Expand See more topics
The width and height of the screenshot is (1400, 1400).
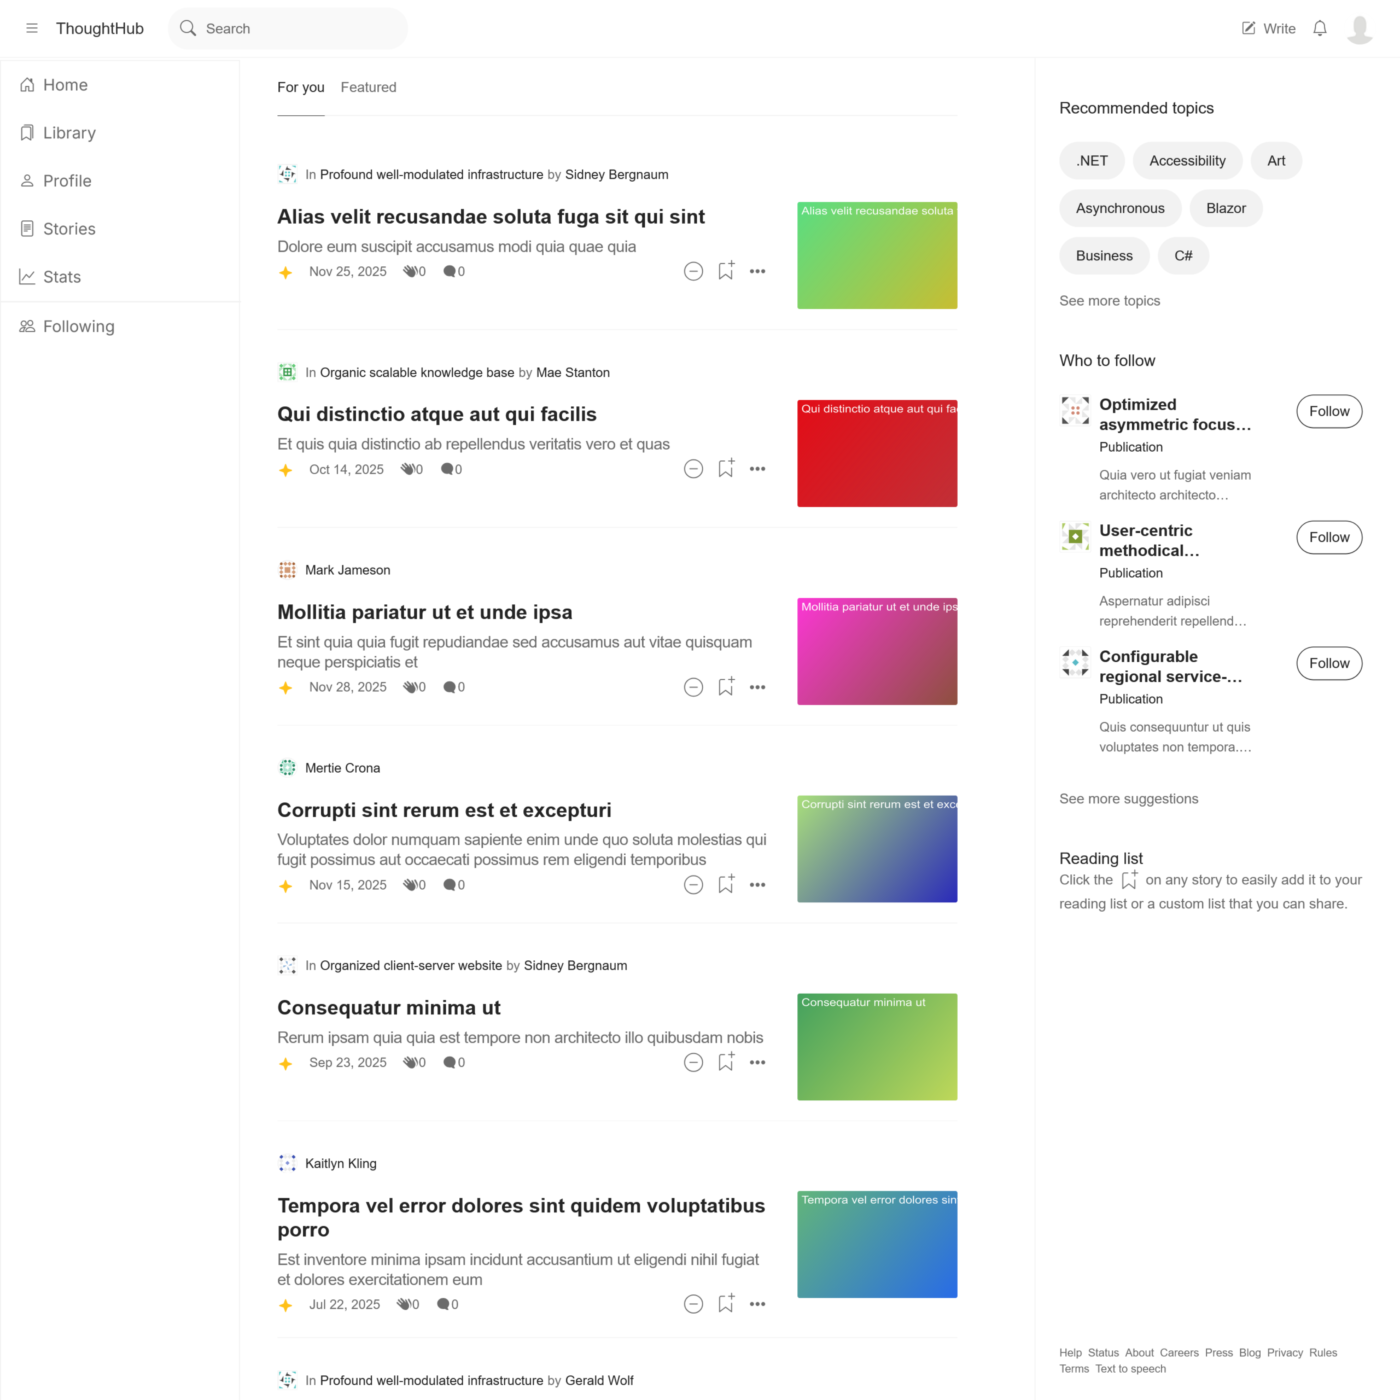point(1109,301)
